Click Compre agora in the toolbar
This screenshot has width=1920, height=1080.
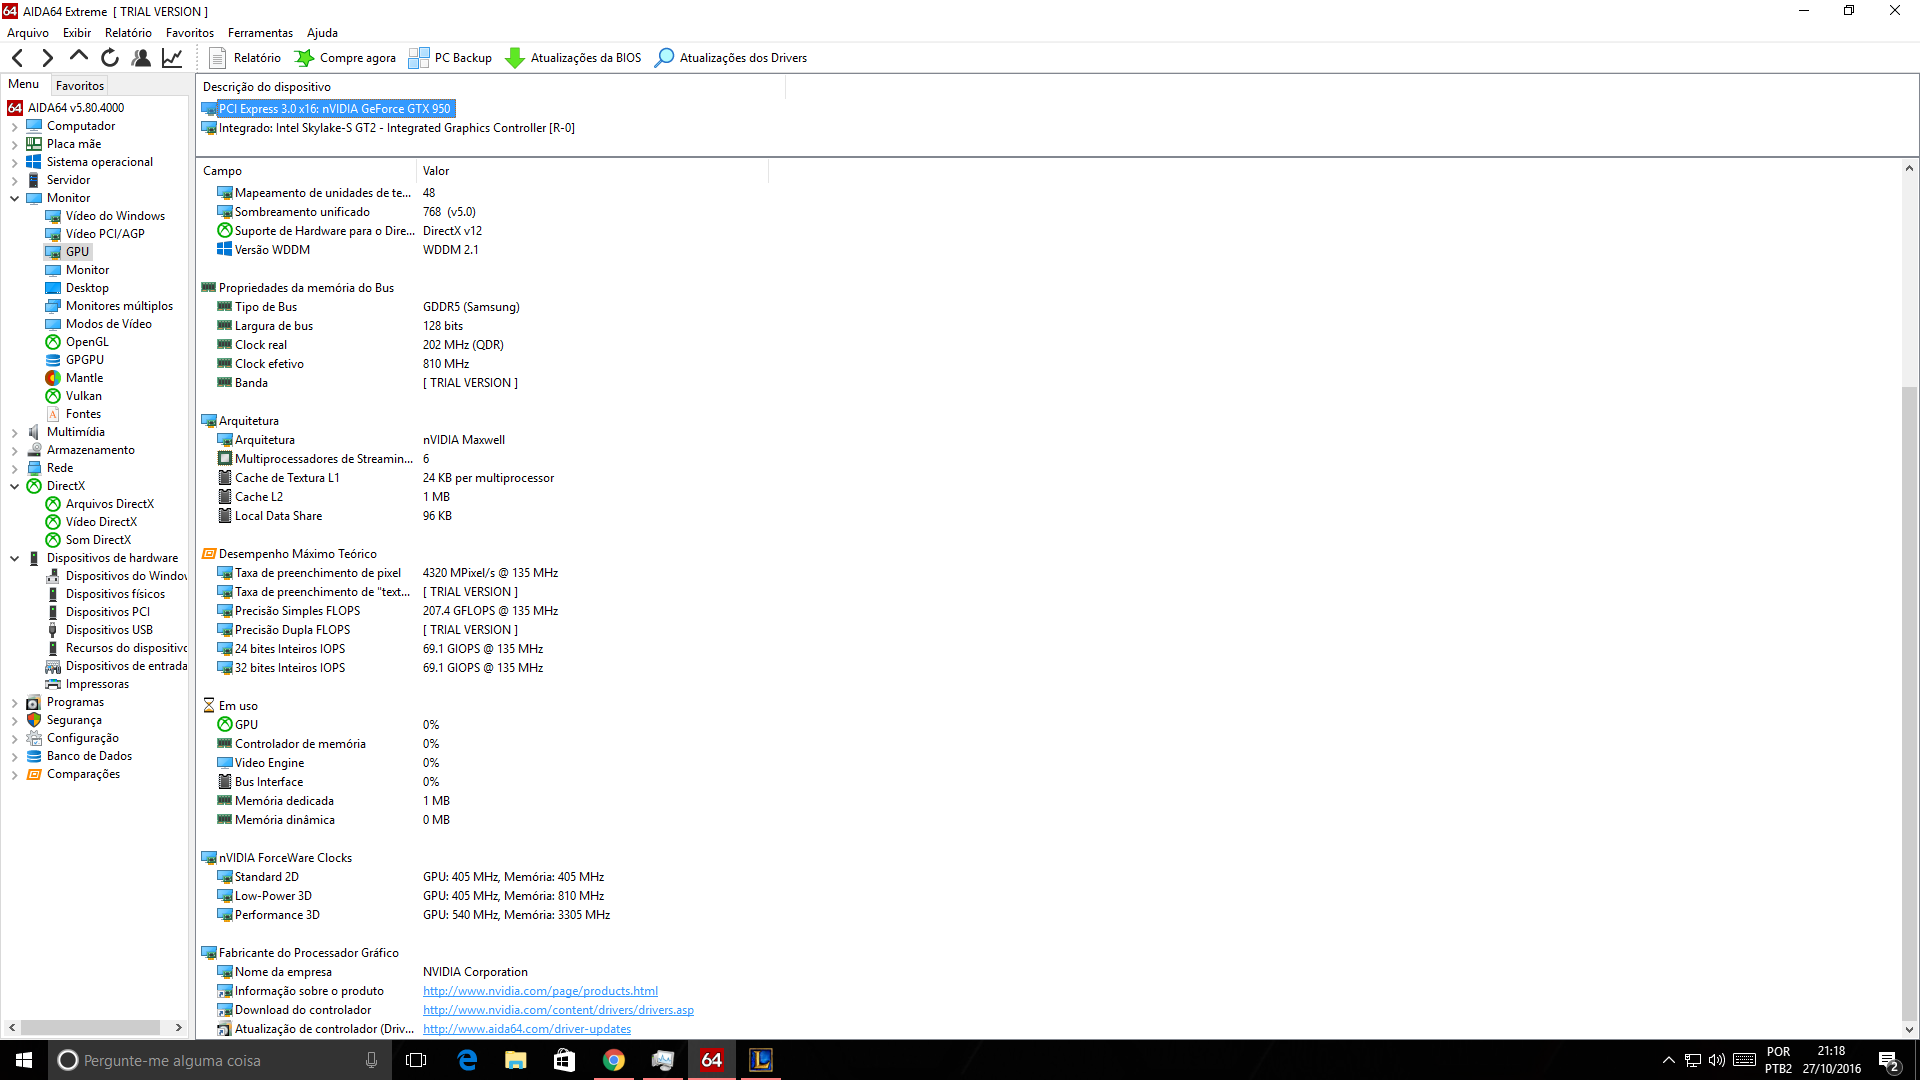pos(346,58)
